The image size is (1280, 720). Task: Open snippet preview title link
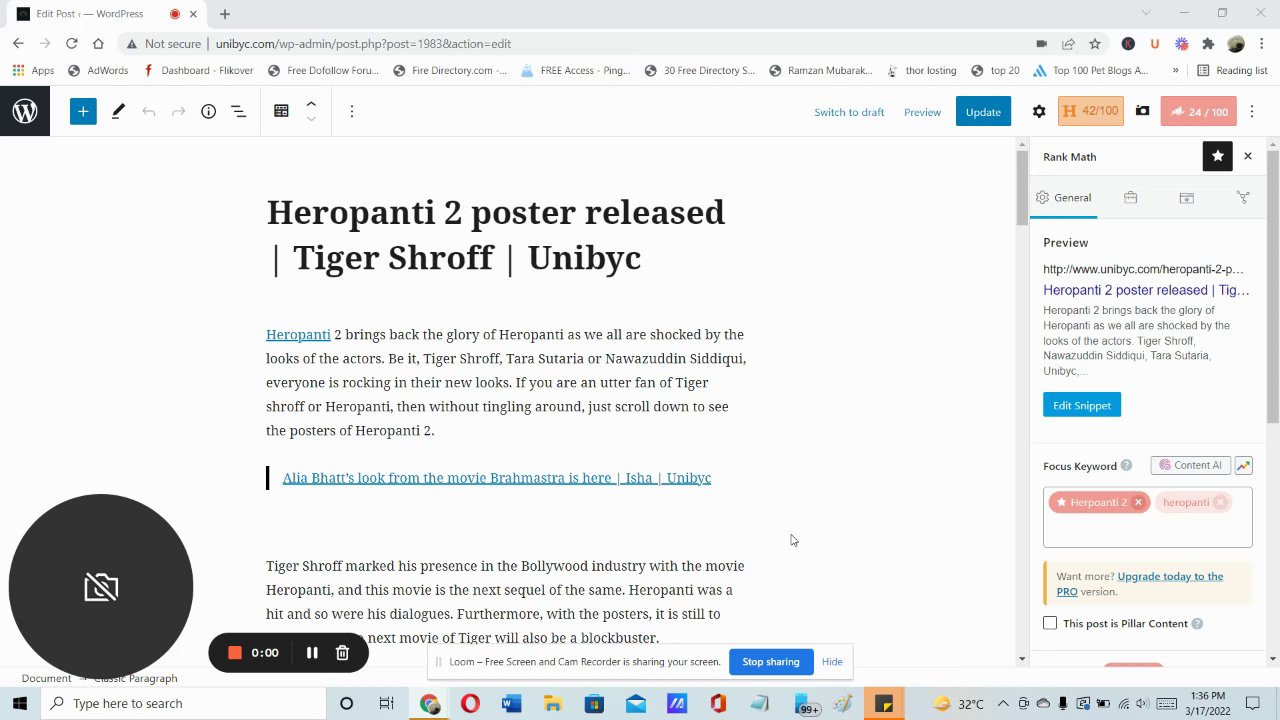point(1146,290)
